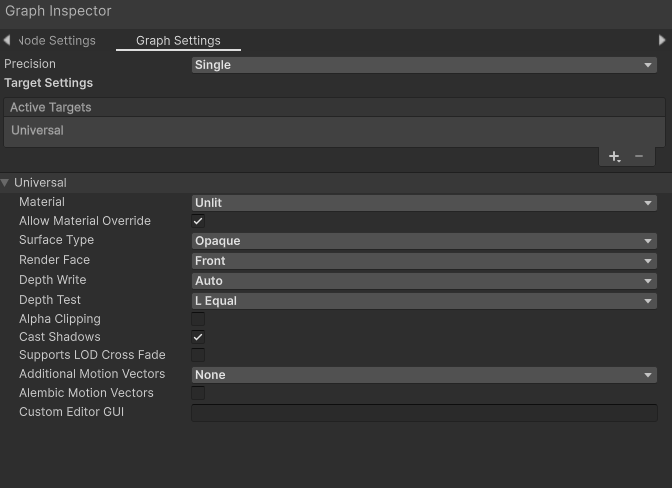Open the Depth Test dropdown
The image size is (672, 488).
[424, 301]
